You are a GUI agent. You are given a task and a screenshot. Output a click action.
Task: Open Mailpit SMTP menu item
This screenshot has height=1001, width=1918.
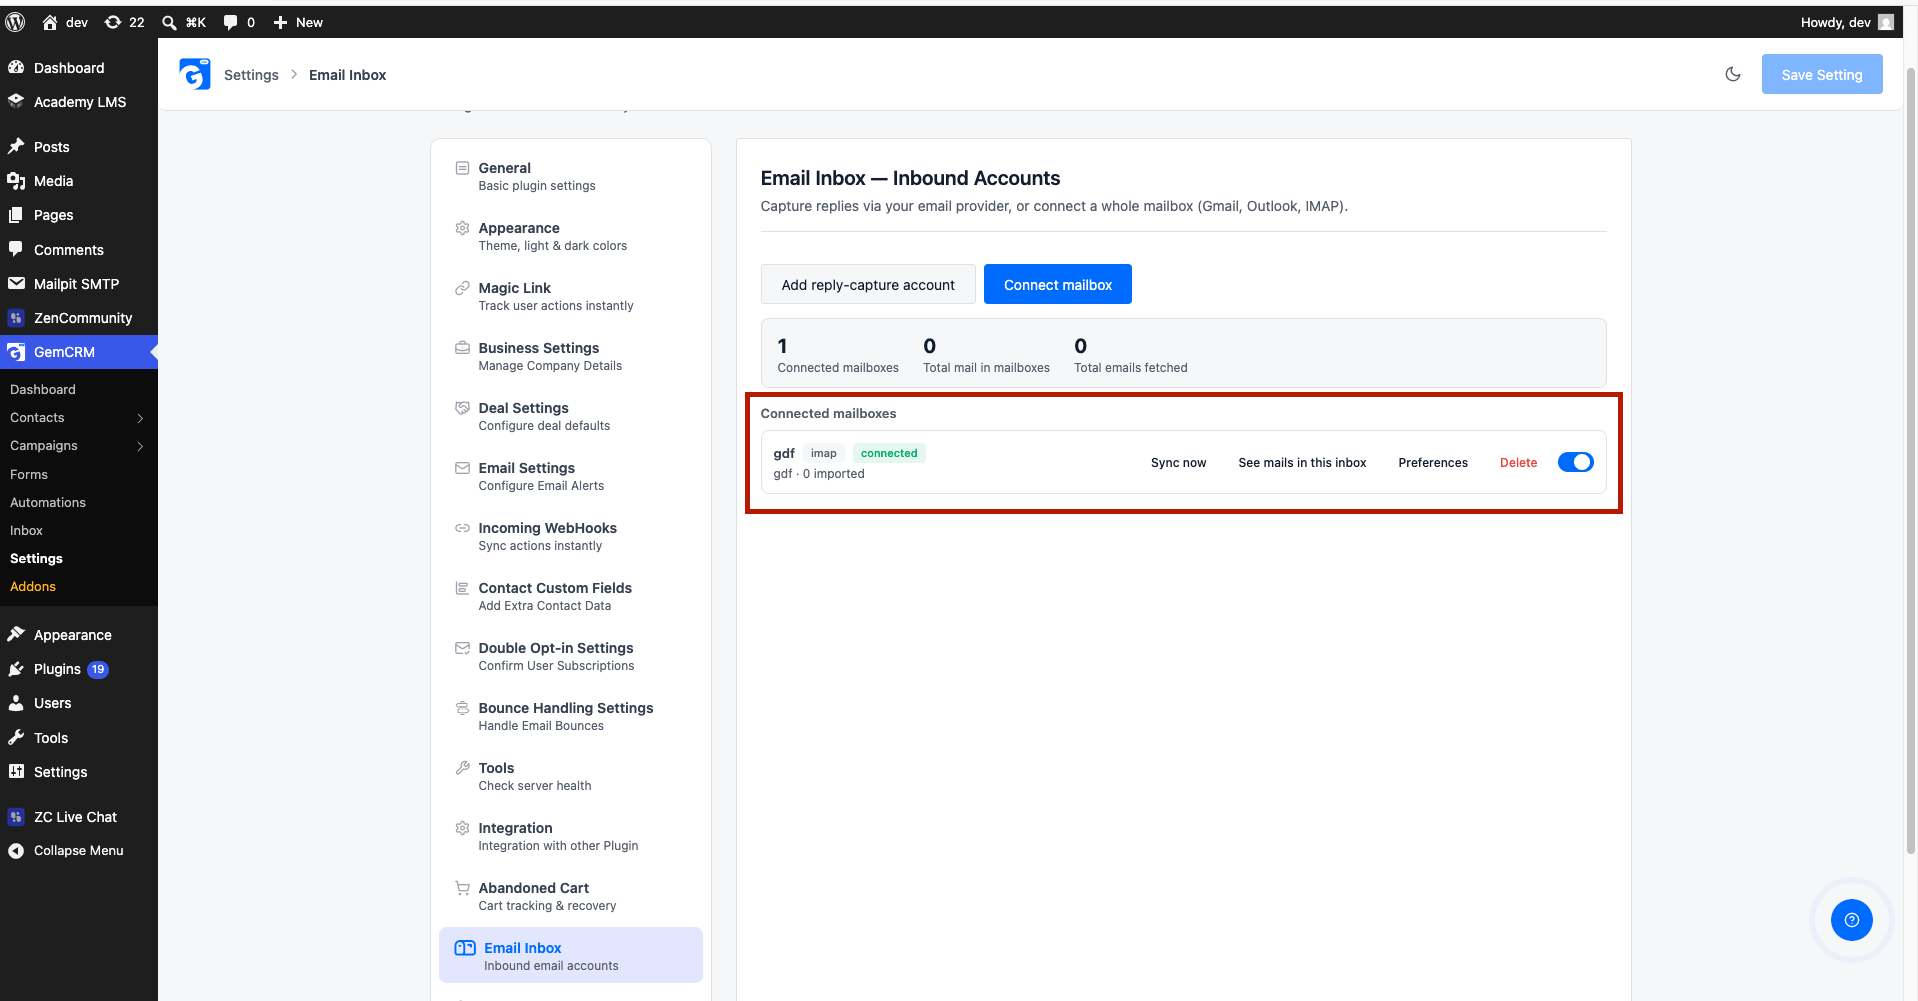[x=79, y=284]
